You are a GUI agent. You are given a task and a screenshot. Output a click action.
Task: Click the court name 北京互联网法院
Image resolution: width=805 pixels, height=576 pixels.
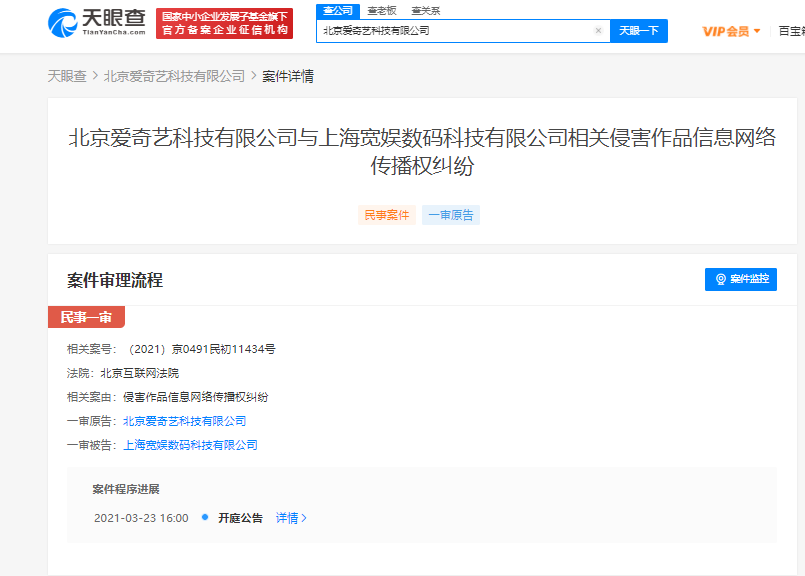140,373
